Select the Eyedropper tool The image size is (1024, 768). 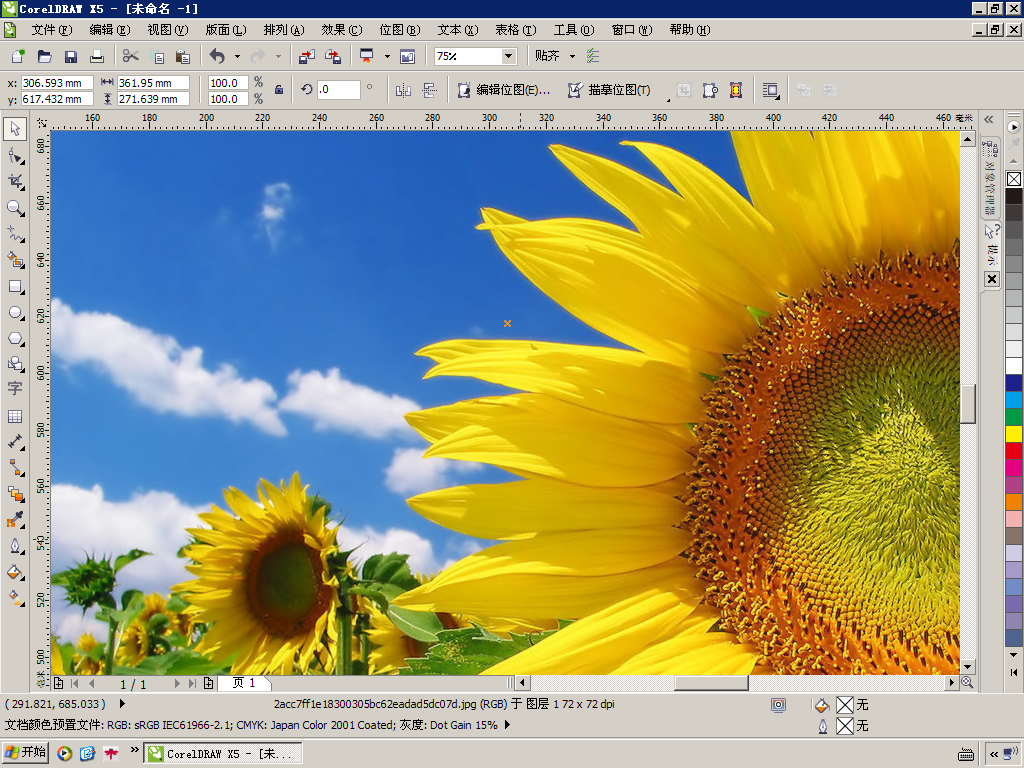click(x=15, y=520)
